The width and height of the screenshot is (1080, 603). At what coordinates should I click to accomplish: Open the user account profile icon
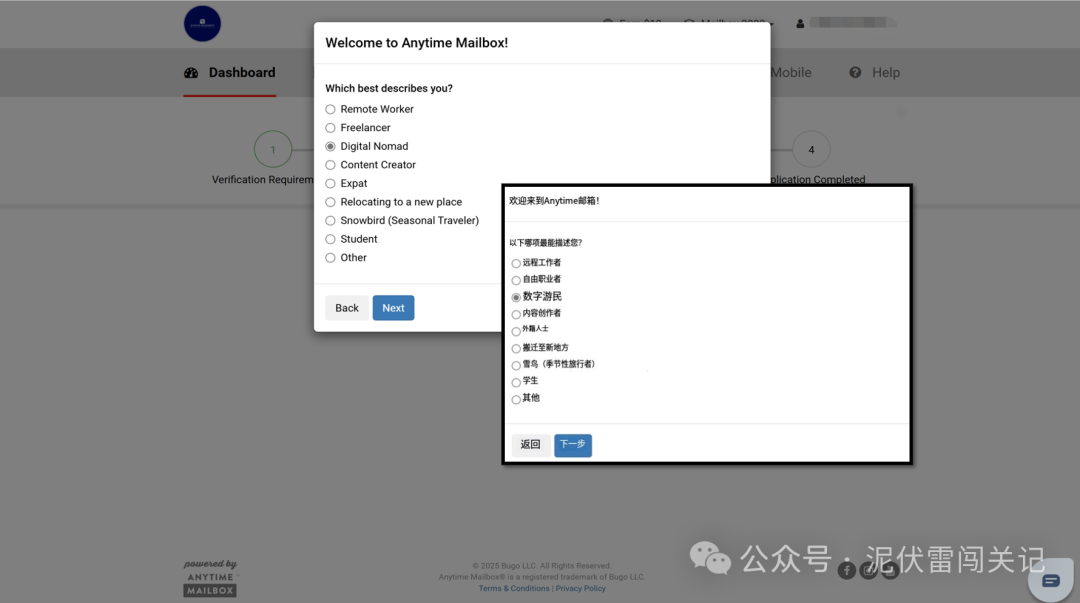800,23
